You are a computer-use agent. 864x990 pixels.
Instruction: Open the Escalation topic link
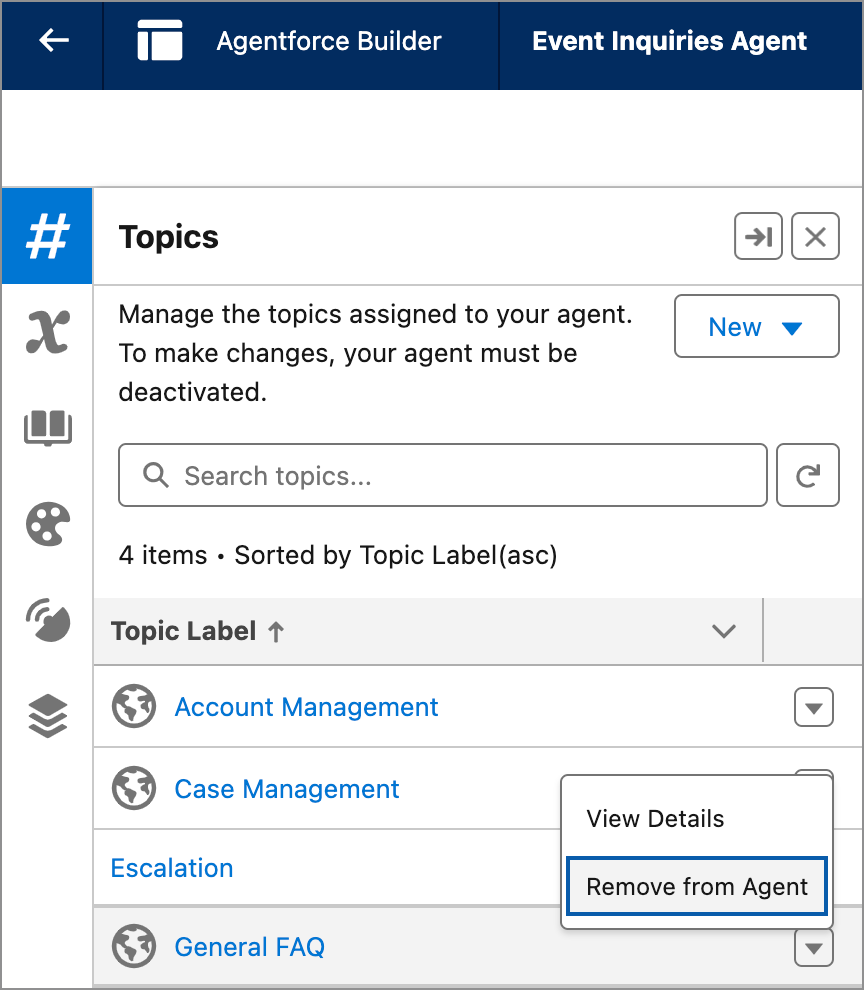point(172,868)
